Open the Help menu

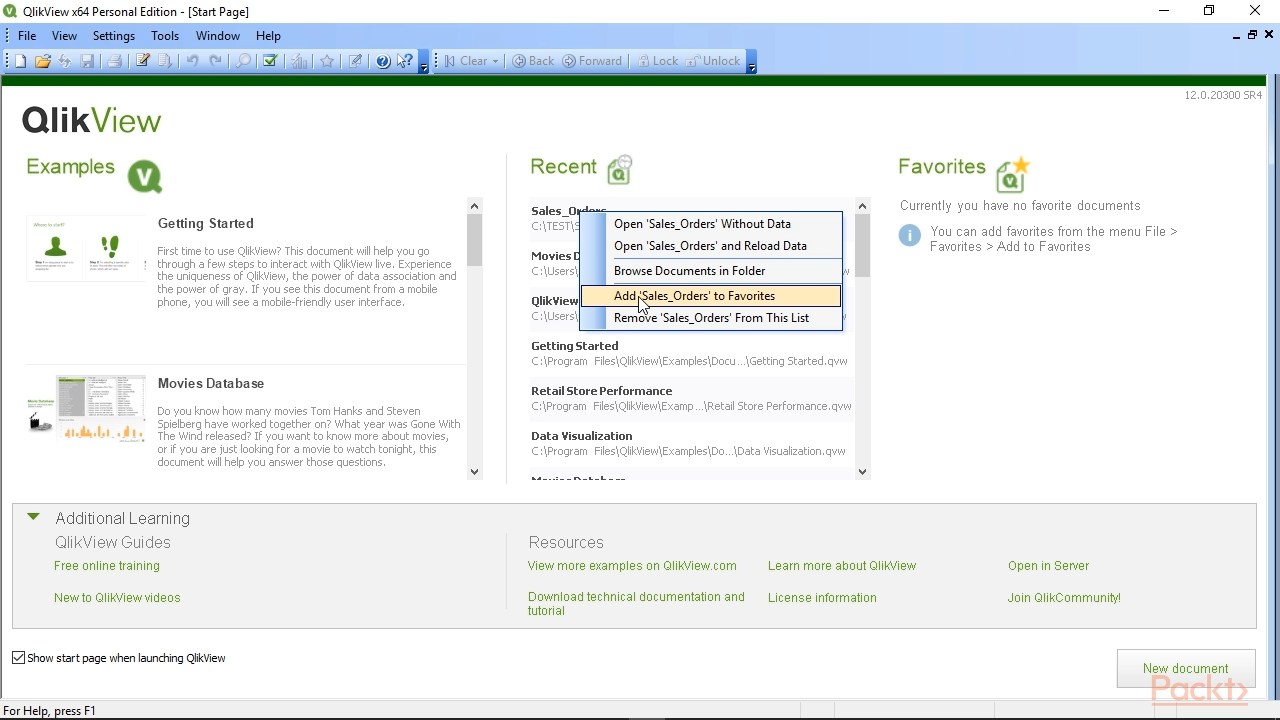pyautogui.click(x=268, y=35)
